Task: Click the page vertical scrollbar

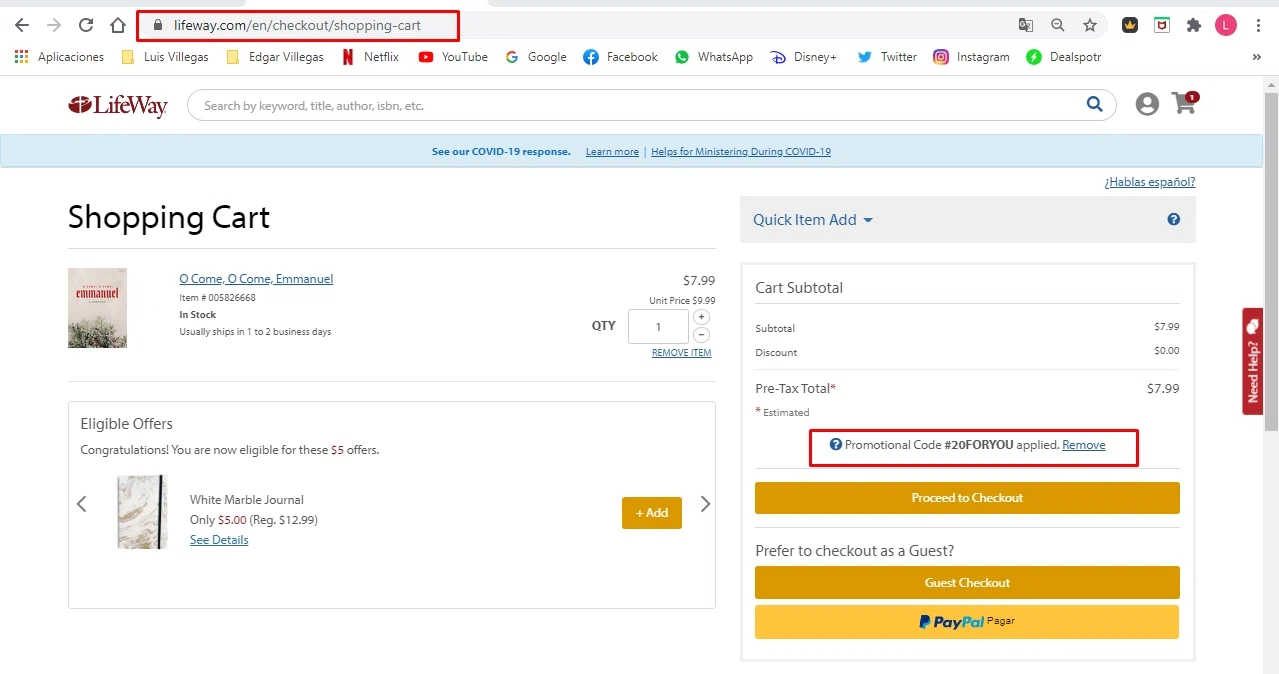Action: point(1271,260)
